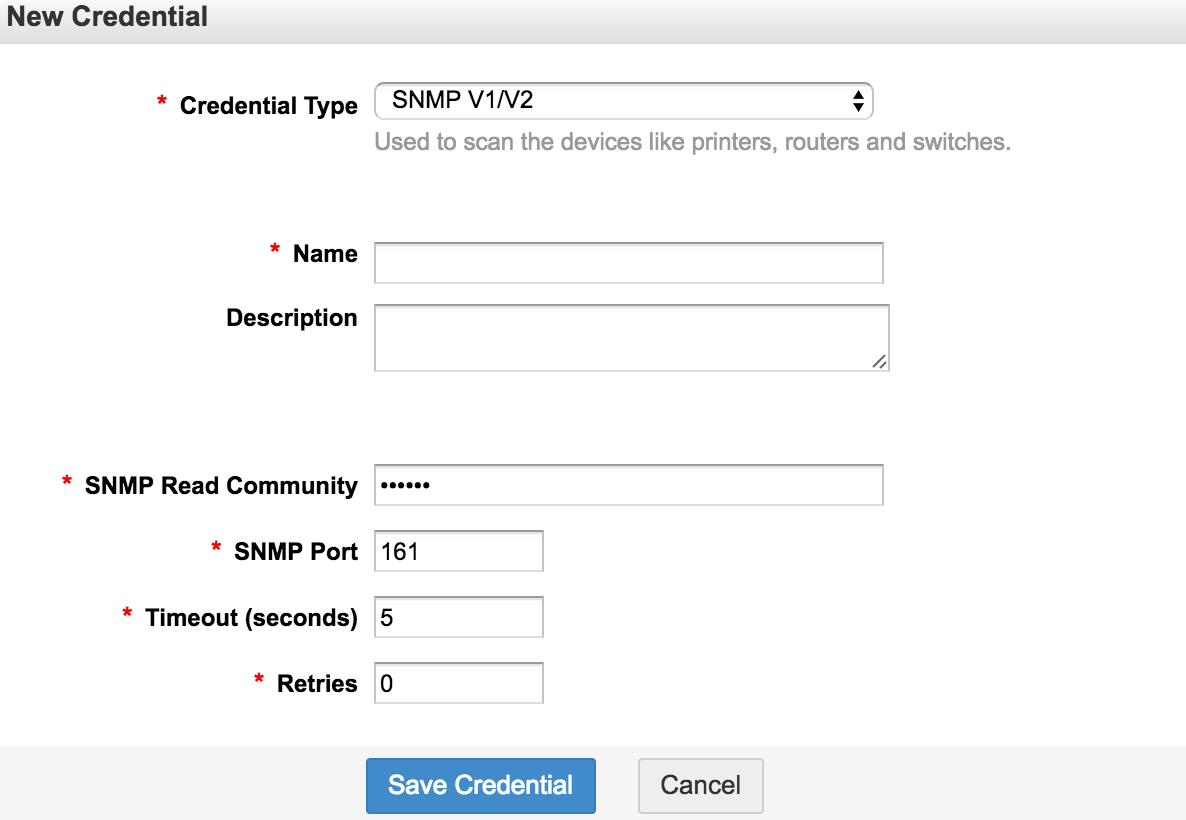1186x820 pixels.
Task: Open the Credential Type dropdown
Action: [x=622, y=101]
